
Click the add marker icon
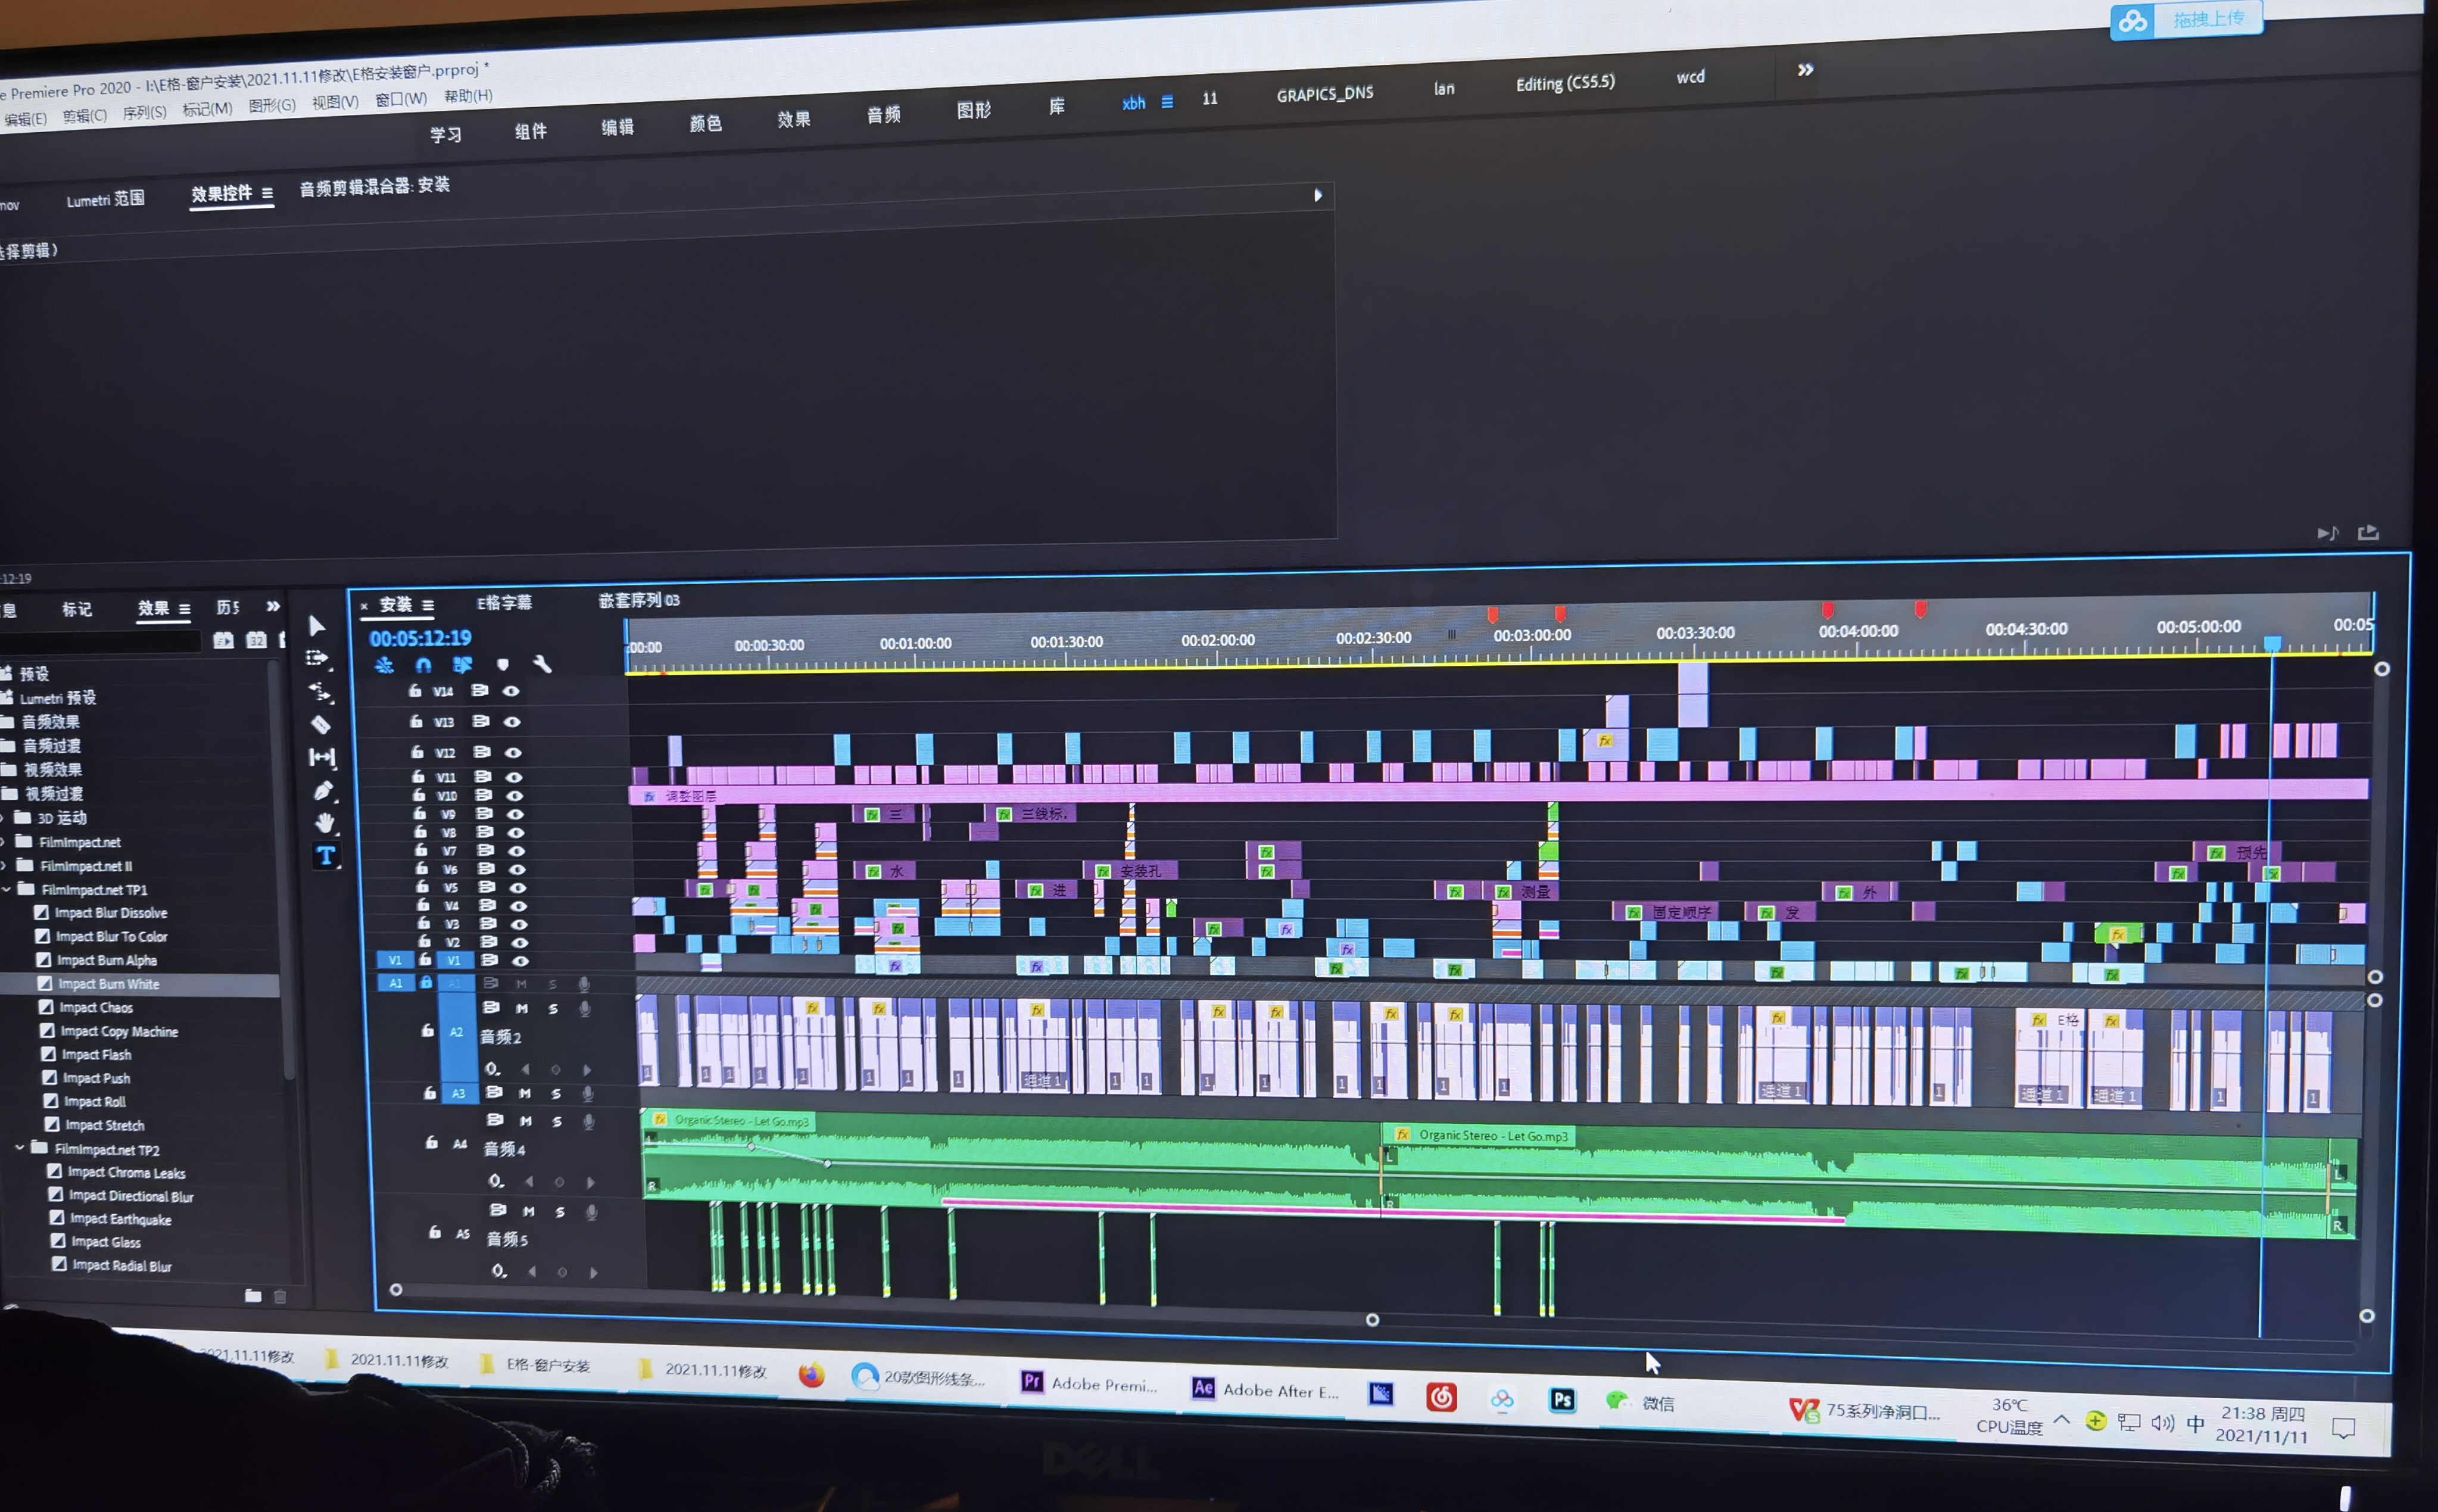tap(503, 664)
